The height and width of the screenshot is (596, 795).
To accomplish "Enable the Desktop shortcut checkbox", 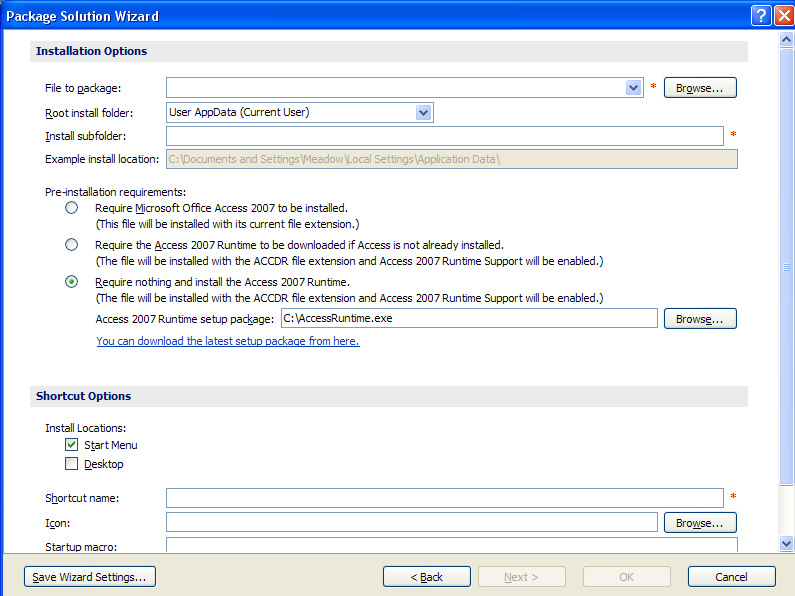I will pyautogui.click(x=71, y=464).
